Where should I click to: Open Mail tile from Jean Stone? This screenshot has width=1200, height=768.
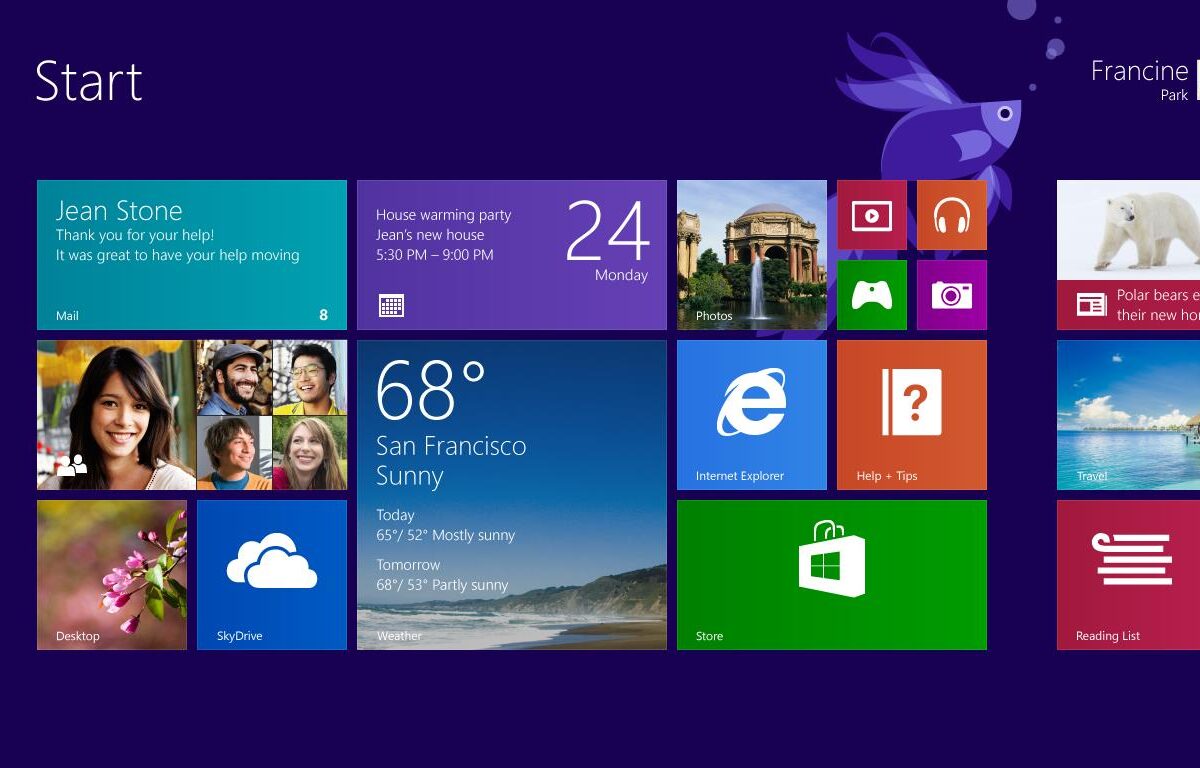191,255
